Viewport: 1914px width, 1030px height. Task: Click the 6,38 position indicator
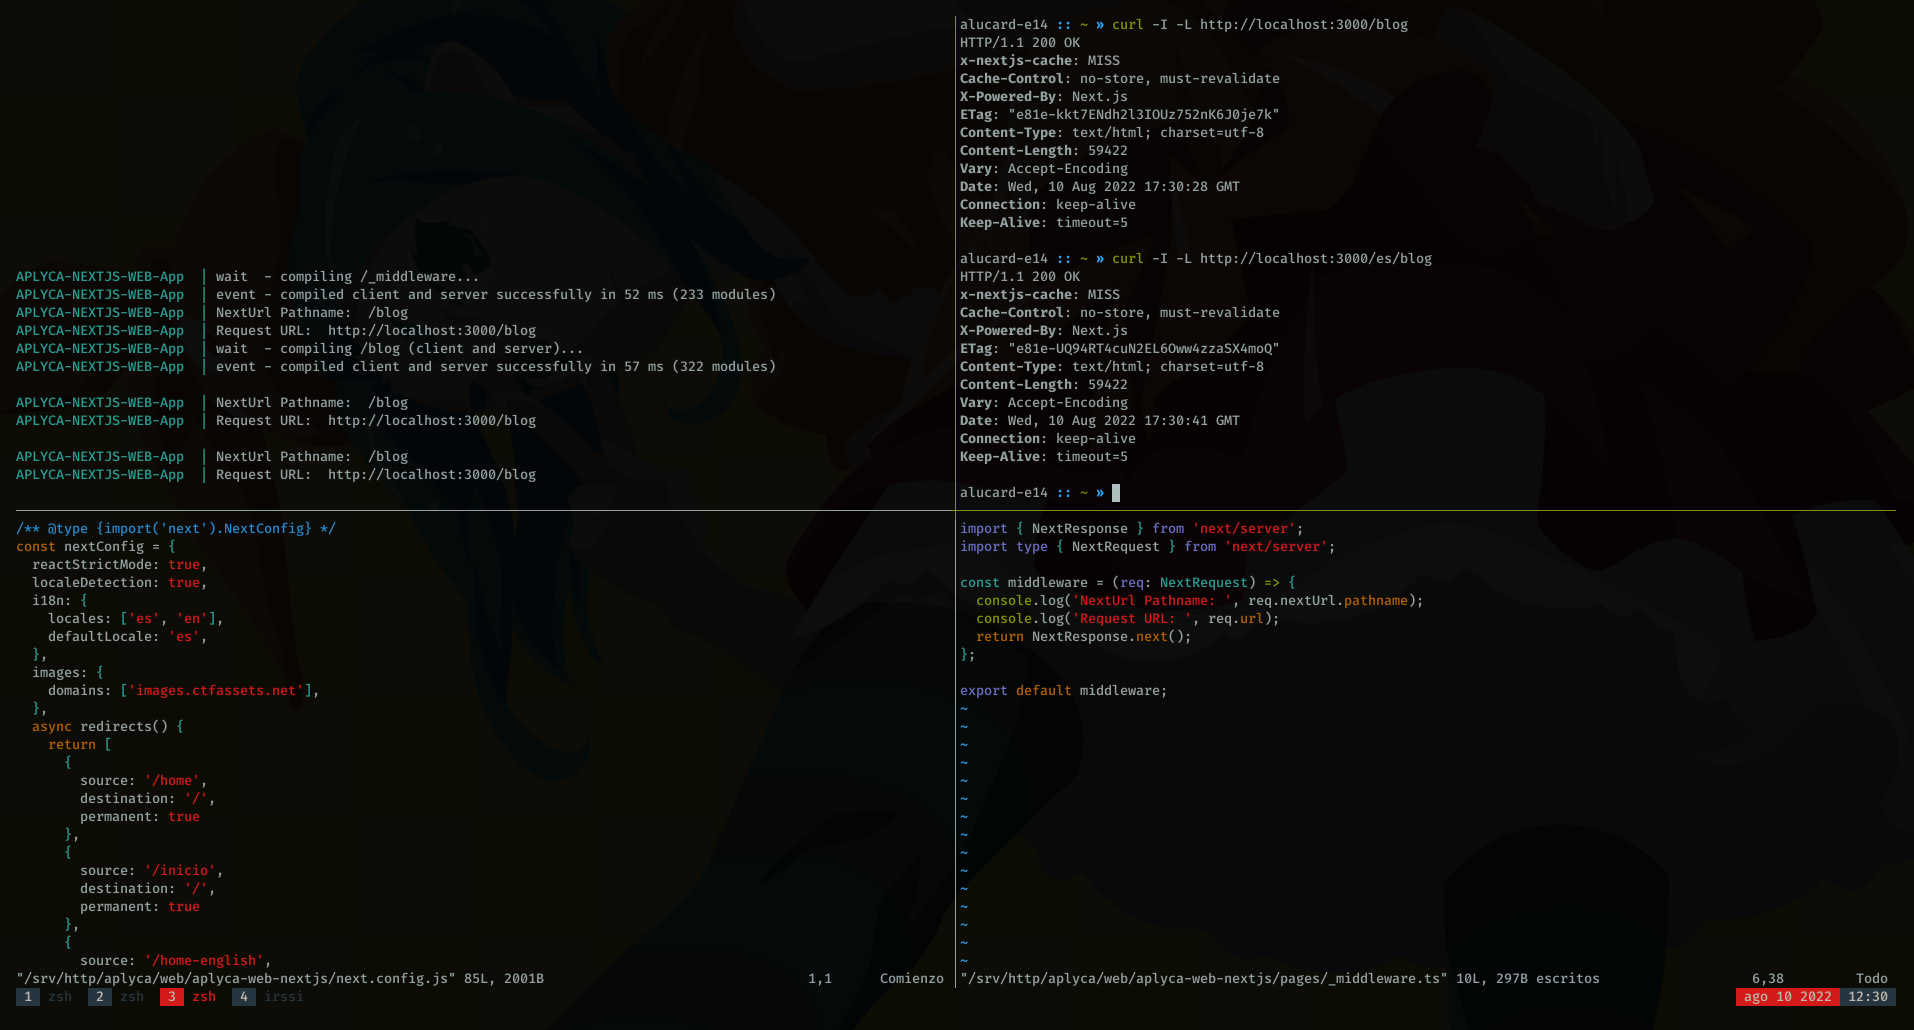[1766, 978]
